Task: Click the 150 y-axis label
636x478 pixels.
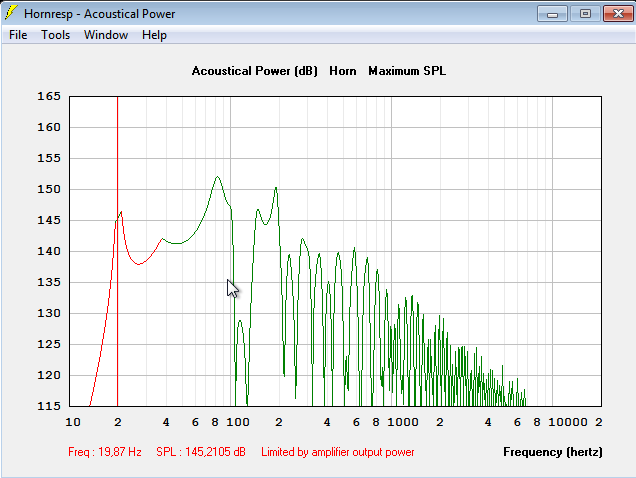Action: 49,189
